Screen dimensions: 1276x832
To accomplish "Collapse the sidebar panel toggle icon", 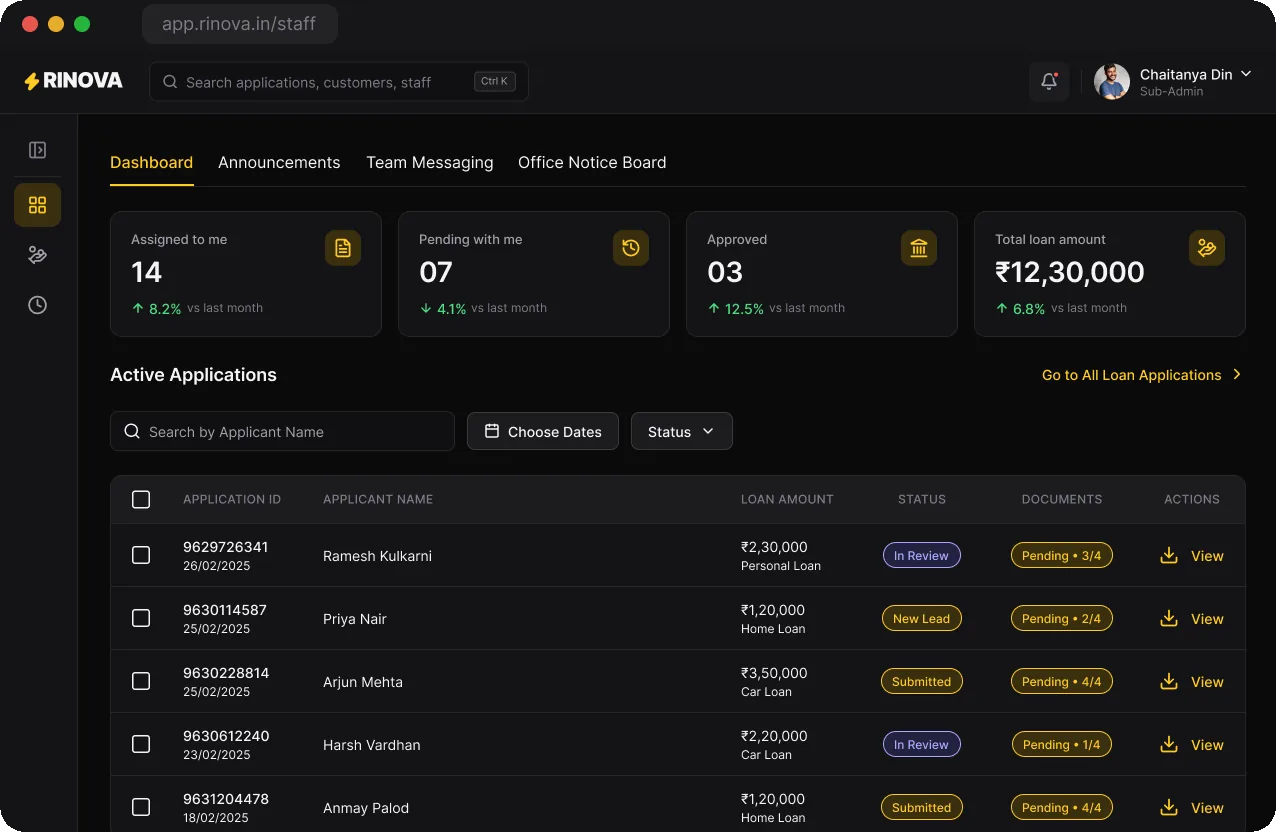I will [x=37, y=150].
